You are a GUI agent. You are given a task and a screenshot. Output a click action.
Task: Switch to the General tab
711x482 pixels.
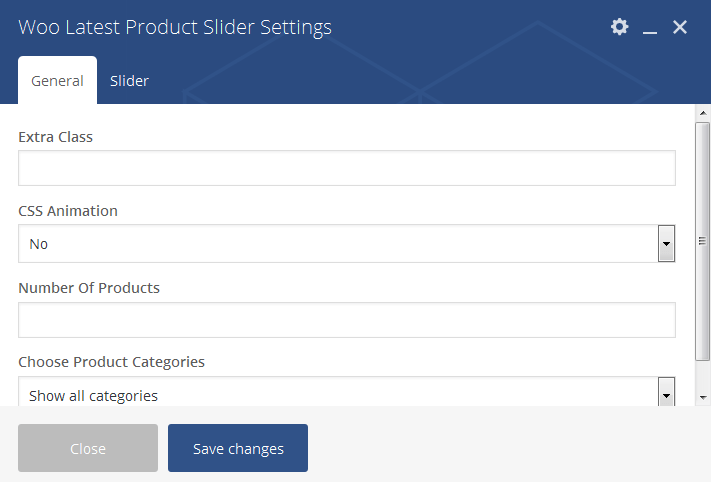point(57,81)
